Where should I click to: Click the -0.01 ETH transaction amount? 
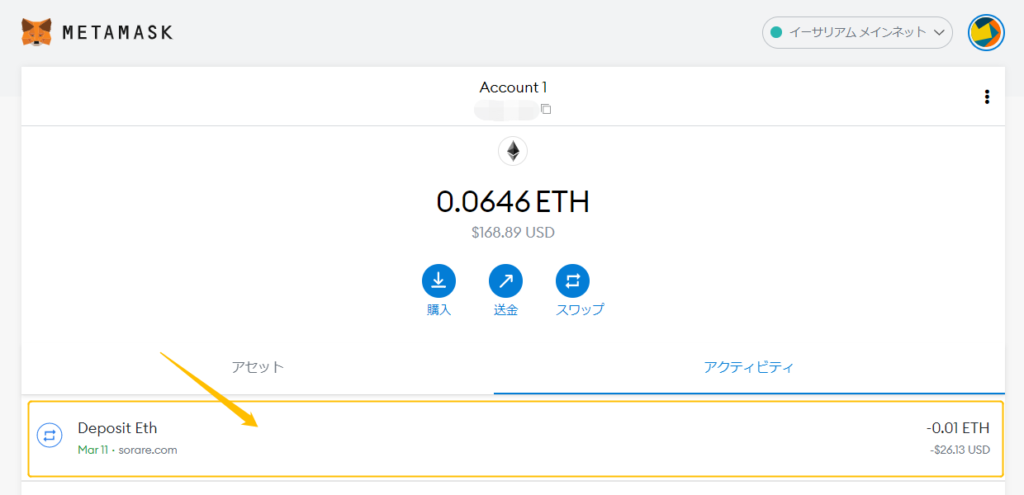958,428
